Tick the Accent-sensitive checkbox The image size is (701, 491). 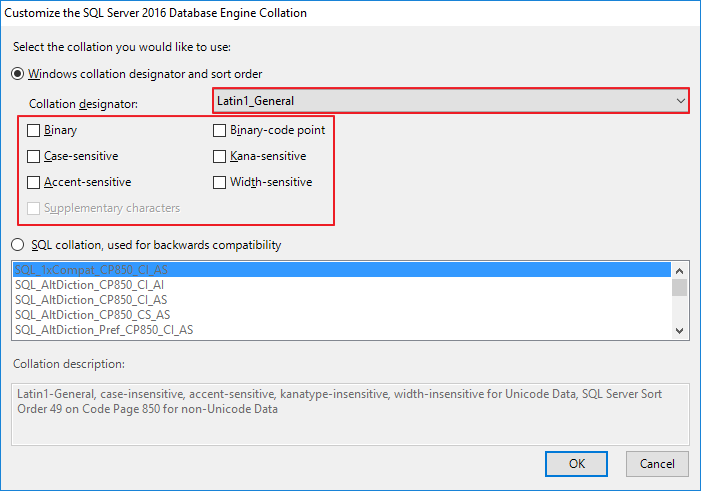(34, 182)
